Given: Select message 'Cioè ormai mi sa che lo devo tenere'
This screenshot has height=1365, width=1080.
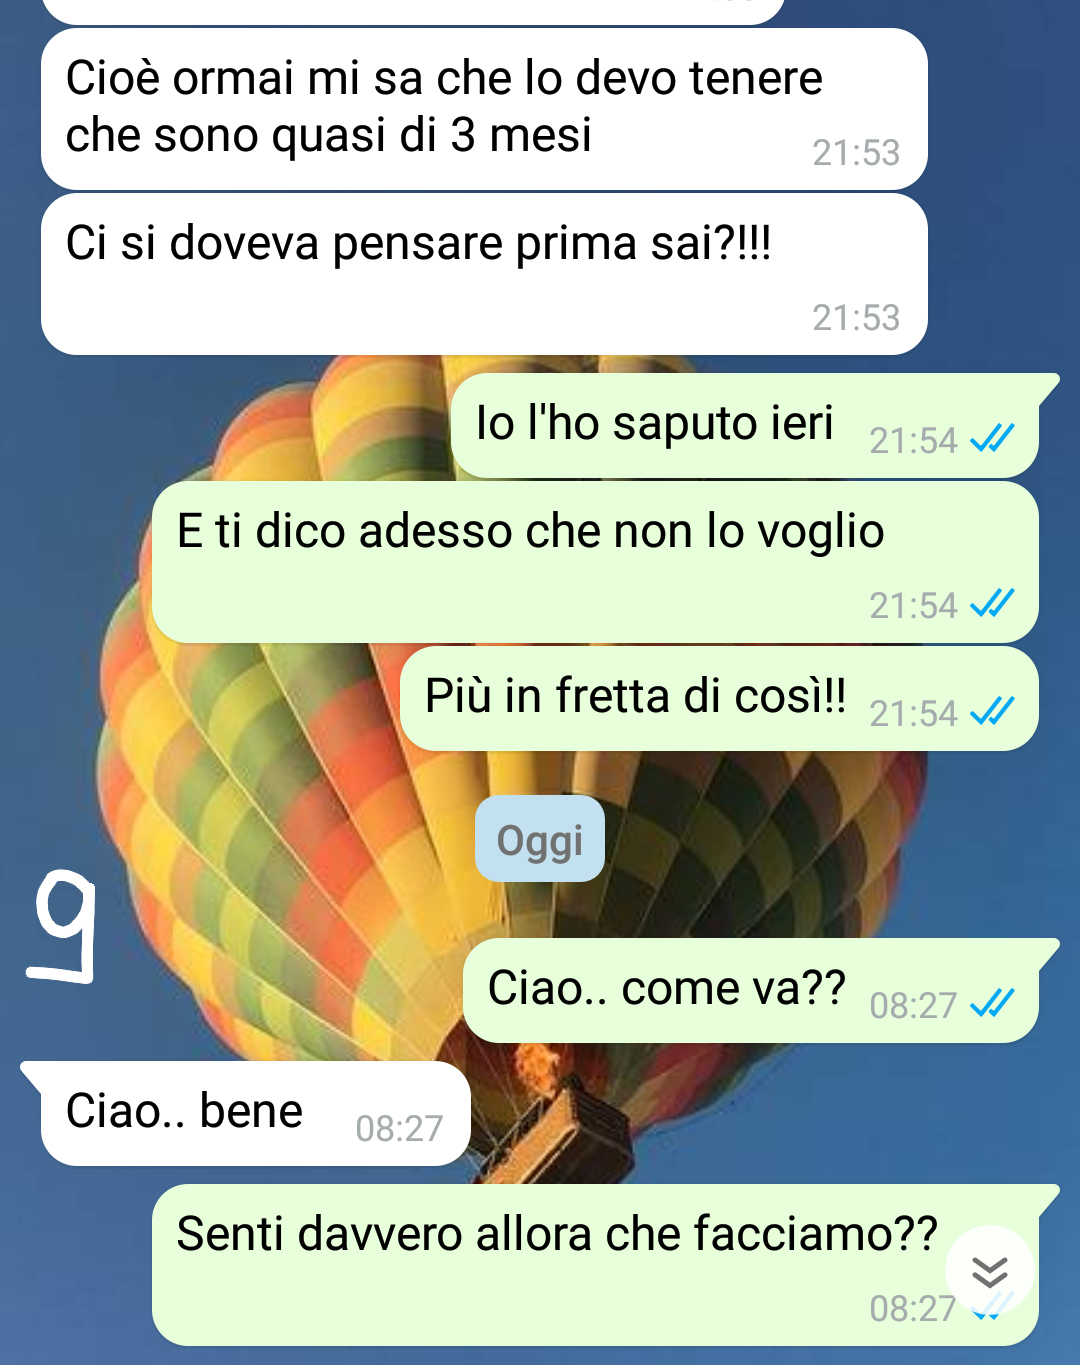Looking at the screenshot, I should tap(484, 109).
